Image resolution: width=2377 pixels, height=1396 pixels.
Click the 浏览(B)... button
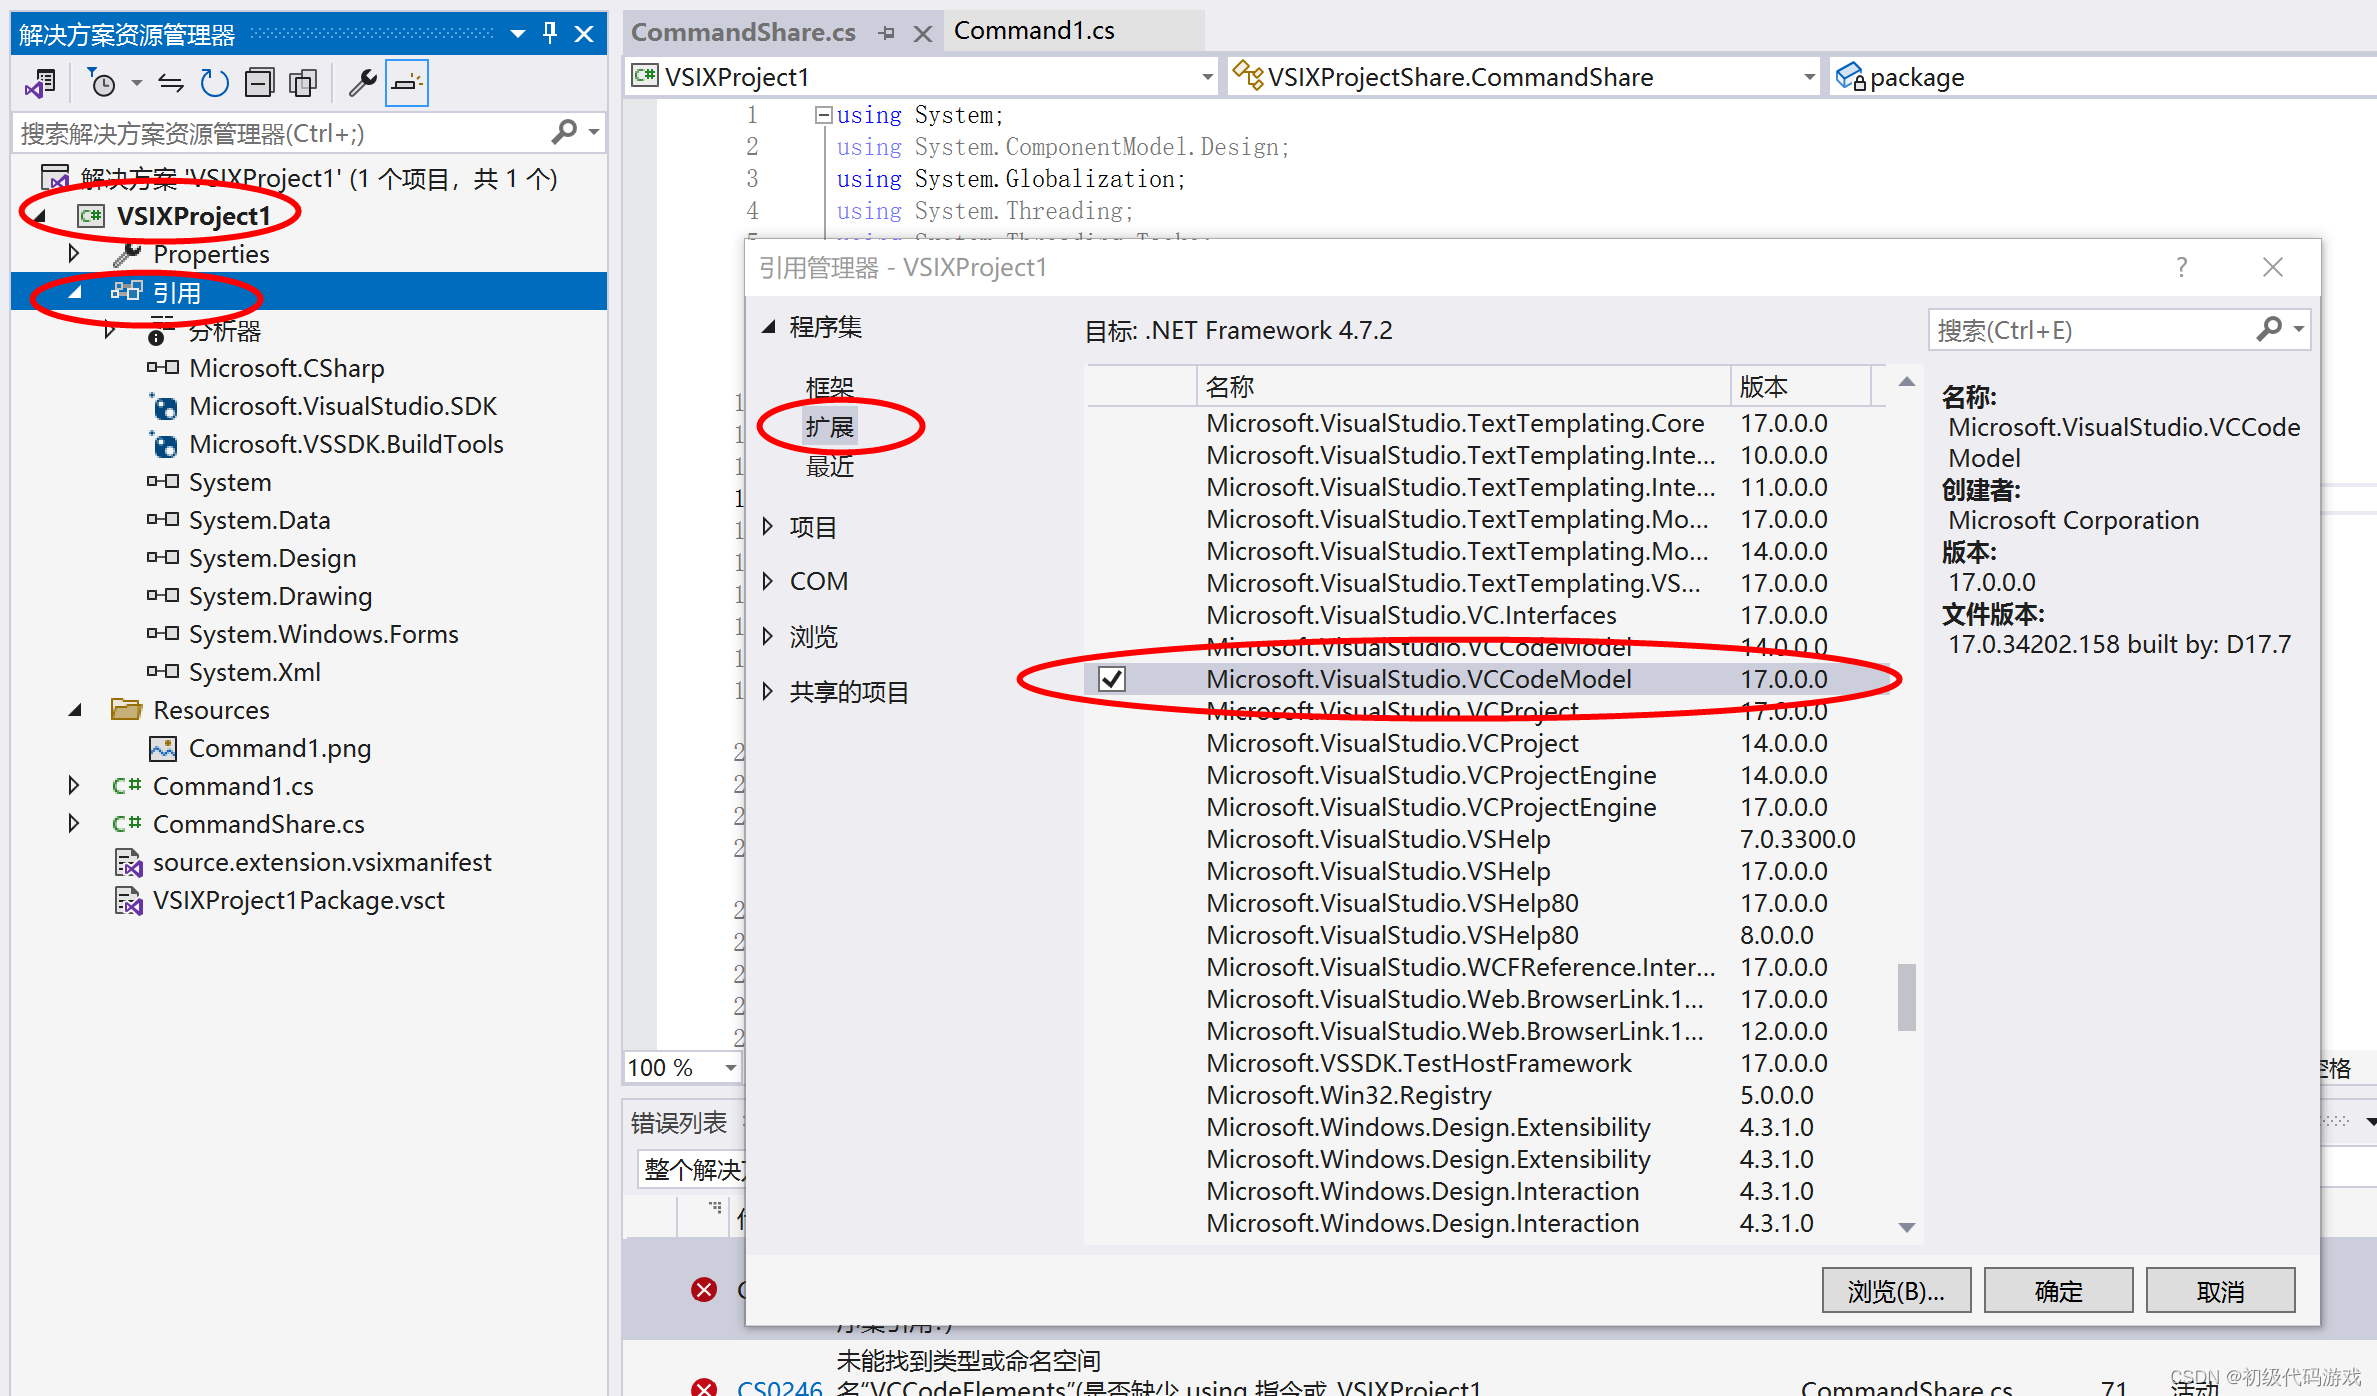1896,1291
